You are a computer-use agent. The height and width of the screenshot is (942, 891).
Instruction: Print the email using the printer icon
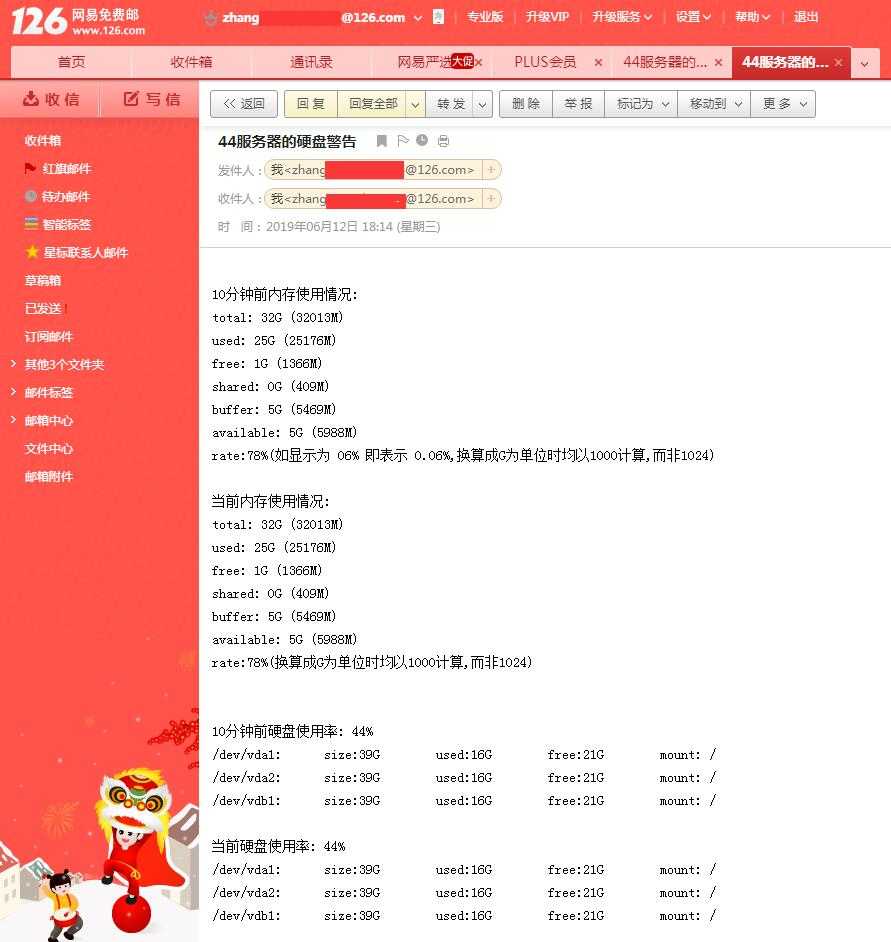443,141
